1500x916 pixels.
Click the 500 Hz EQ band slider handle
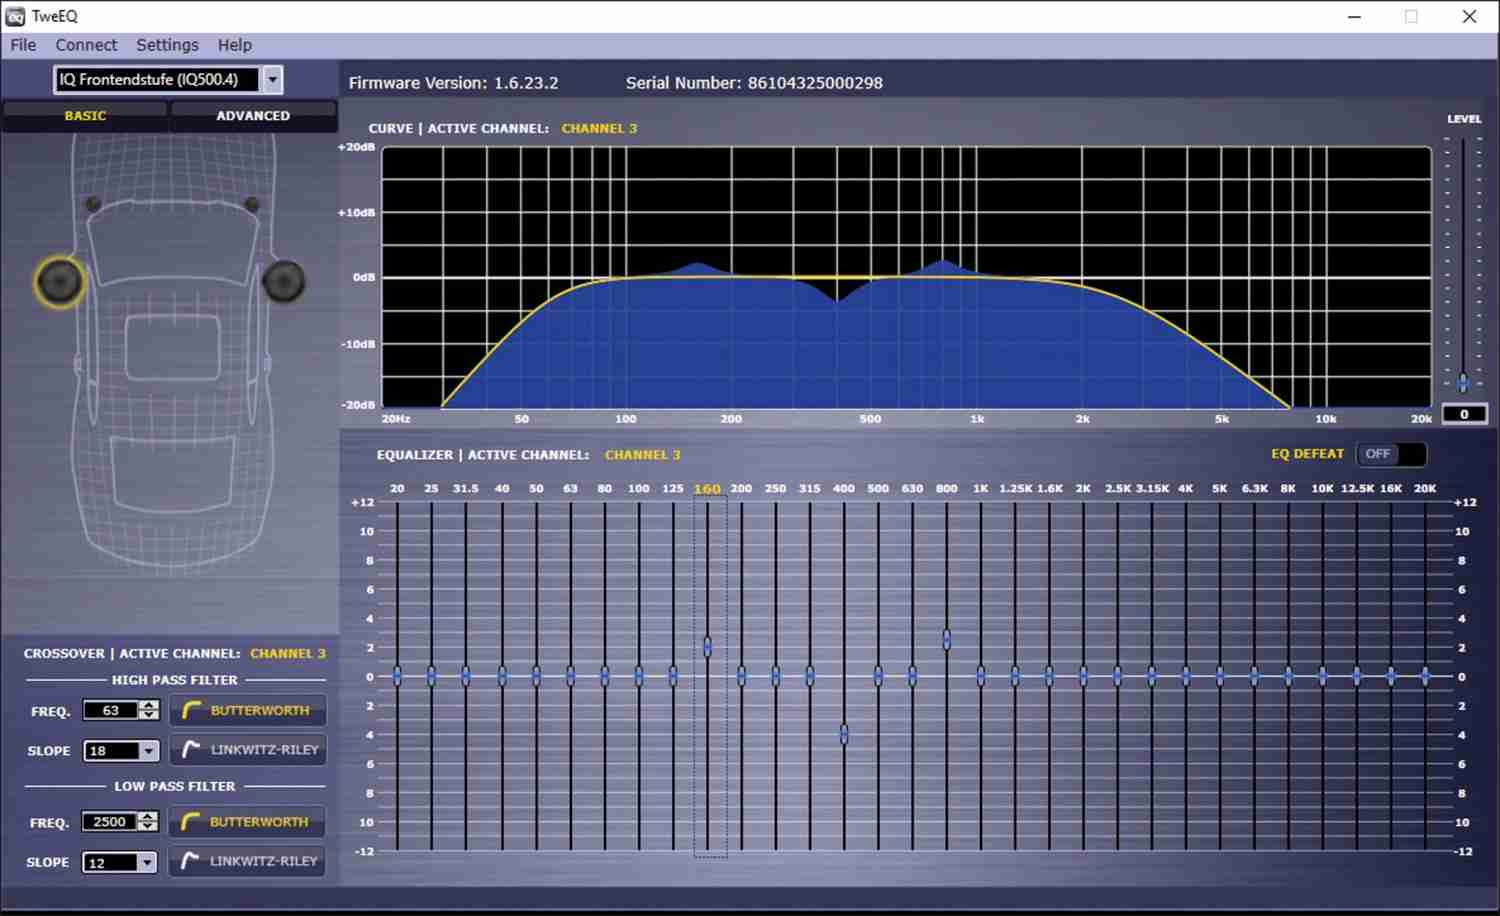pos(878,676)
